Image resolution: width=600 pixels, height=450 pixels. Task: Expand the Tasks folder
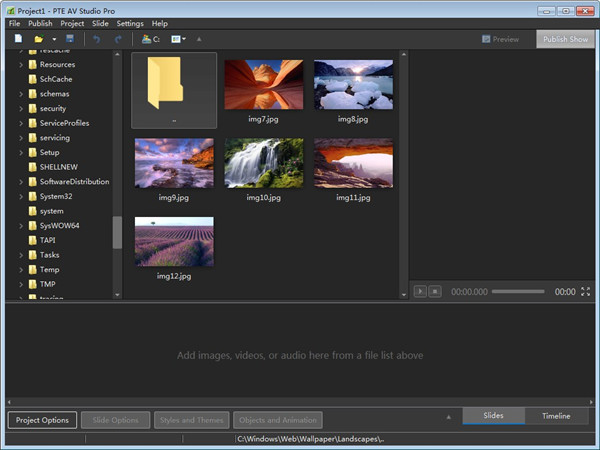click(x=21, y=255)
